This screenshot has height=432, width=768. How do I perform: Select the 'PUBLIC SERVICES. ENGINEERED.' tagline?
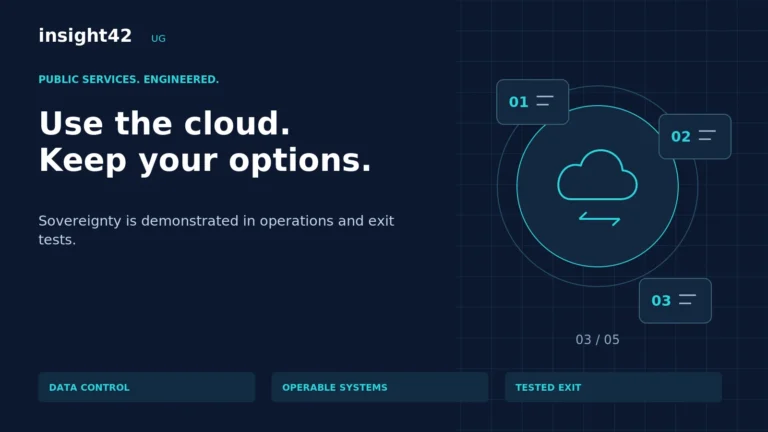pos(129,79)
